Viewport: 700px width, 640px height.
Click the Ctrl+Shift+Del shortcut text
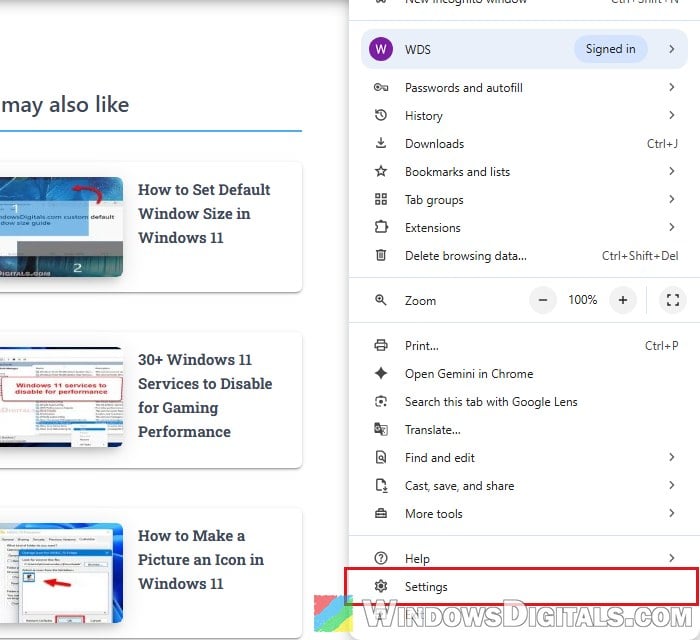point(640,256)
